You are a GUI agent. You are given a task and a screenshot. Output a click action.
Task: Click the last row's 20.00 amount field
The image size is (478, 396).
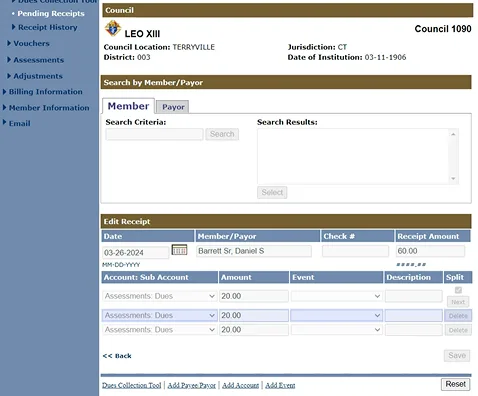pos(254,330)
